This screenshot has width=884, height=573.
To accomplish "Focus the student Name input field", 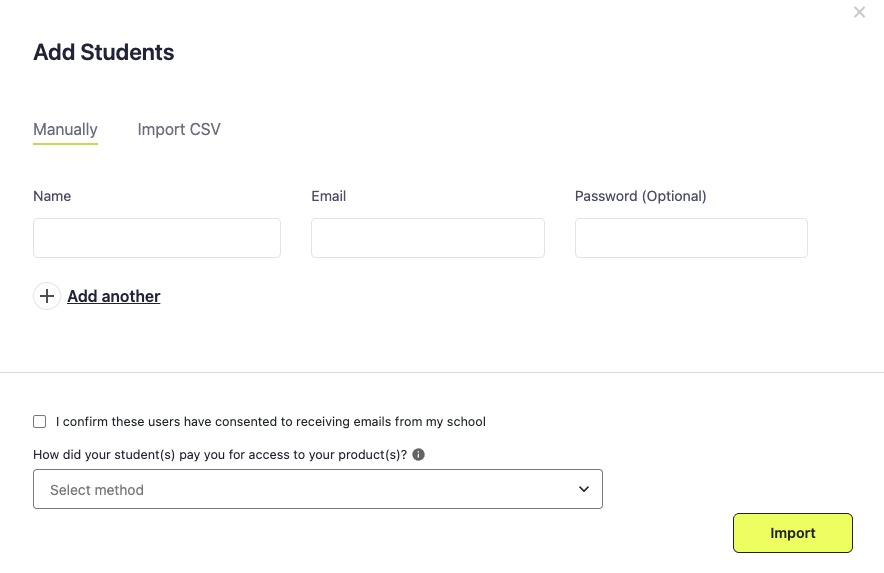I will [x=157, y=238].
